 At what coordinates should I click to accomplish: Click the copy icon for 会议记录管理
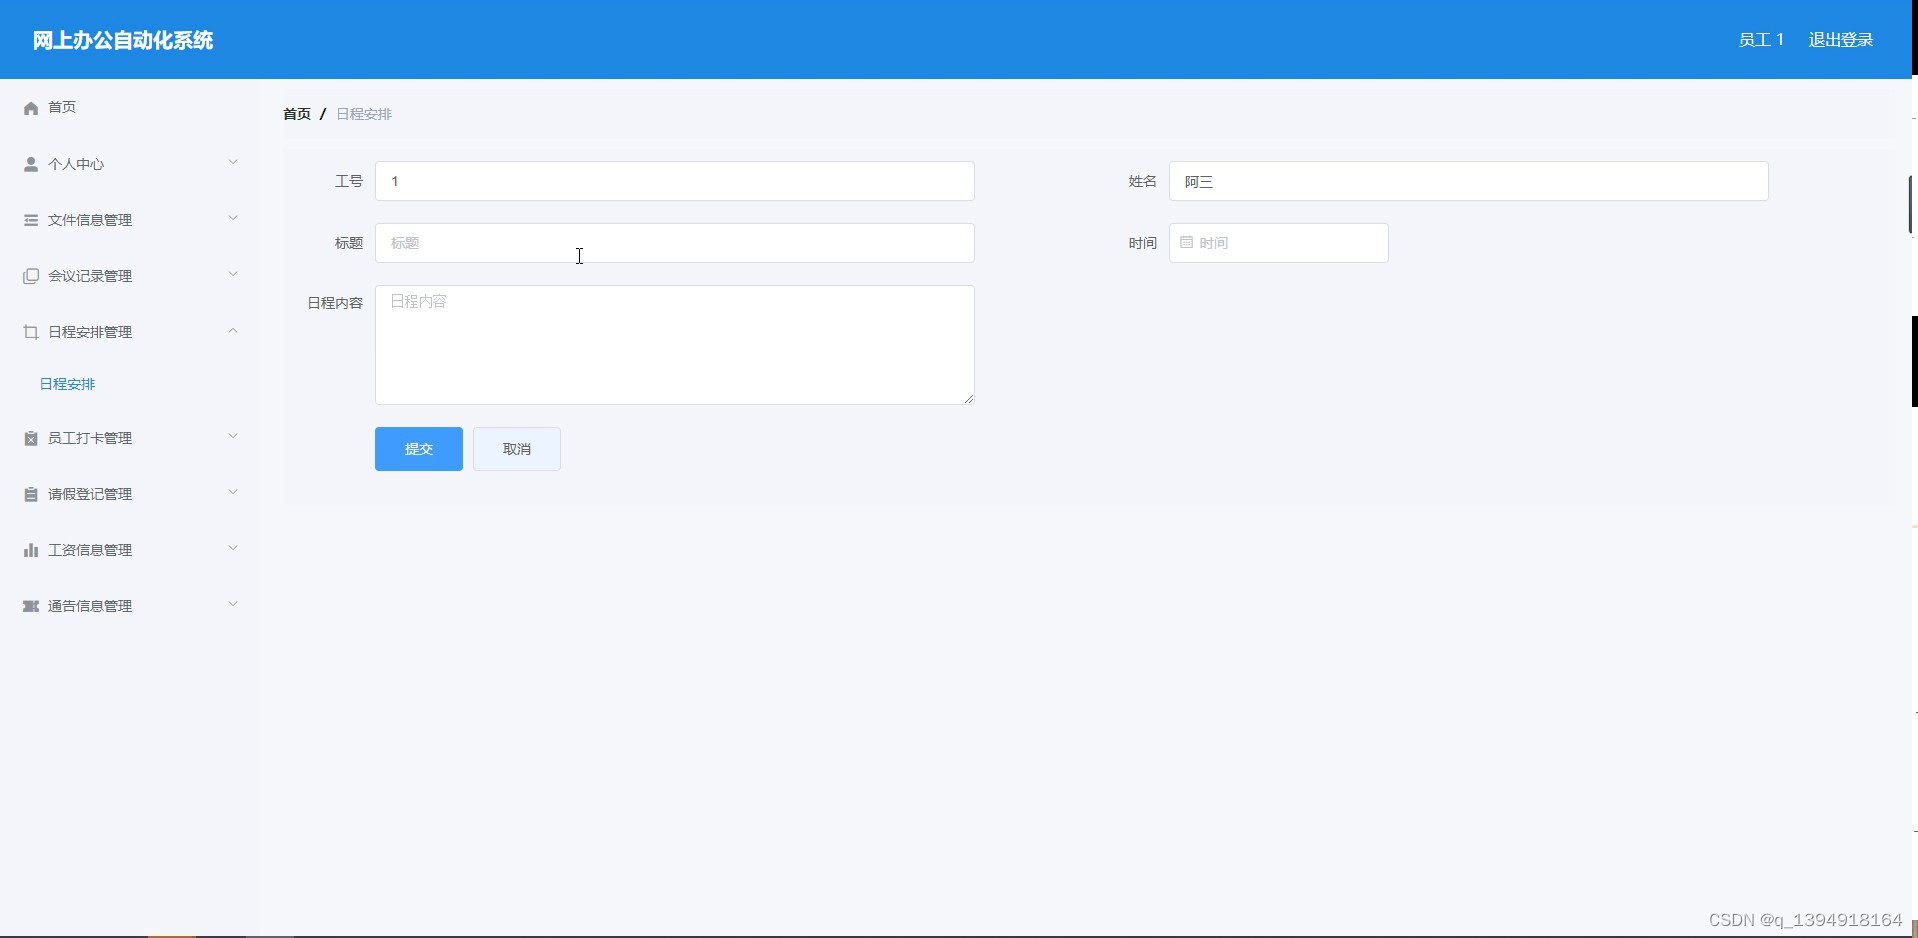point(31,276)
